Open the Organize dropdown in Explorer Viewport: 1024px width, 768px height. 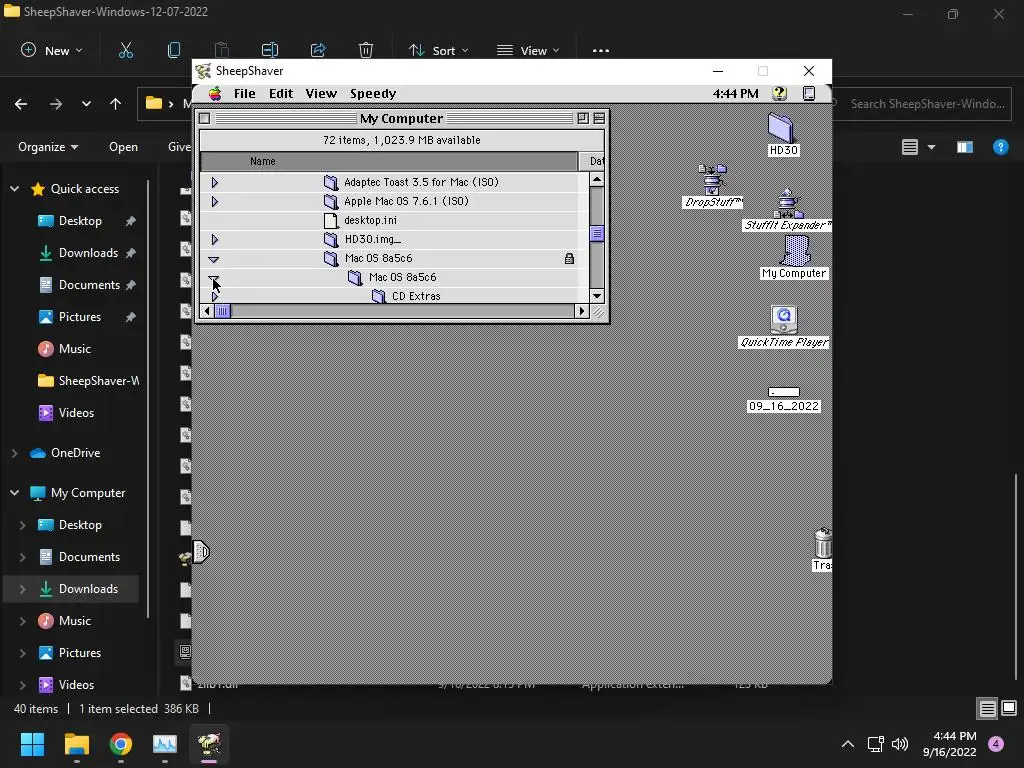(48, 147)
